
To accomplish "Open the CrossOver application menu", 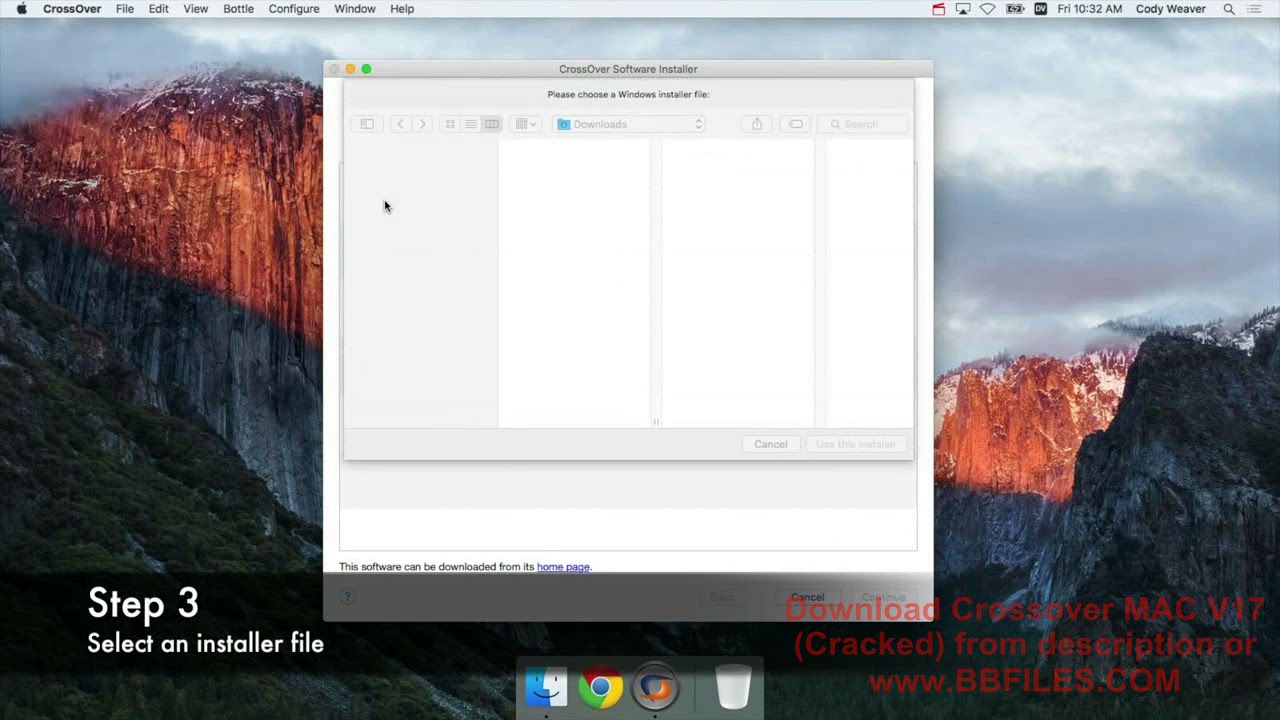I will click(72, 9).
